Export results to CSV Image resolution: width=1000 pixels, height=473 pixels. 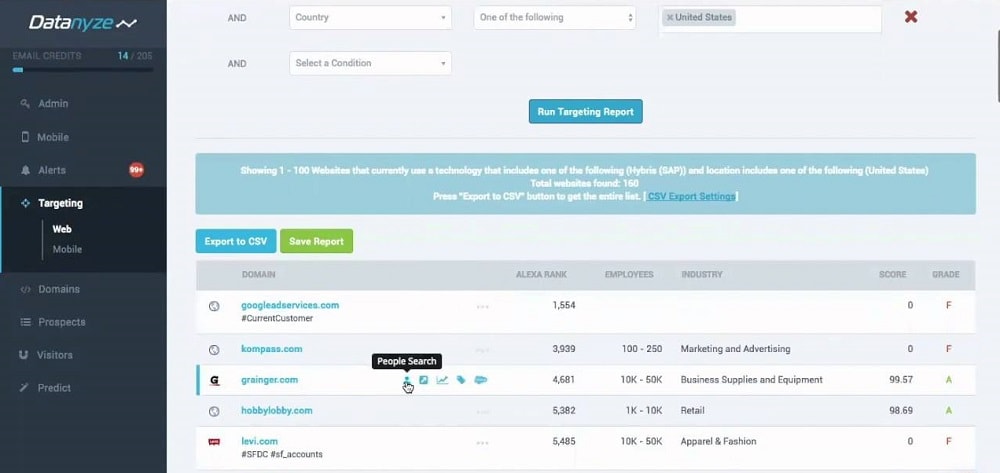235,241
